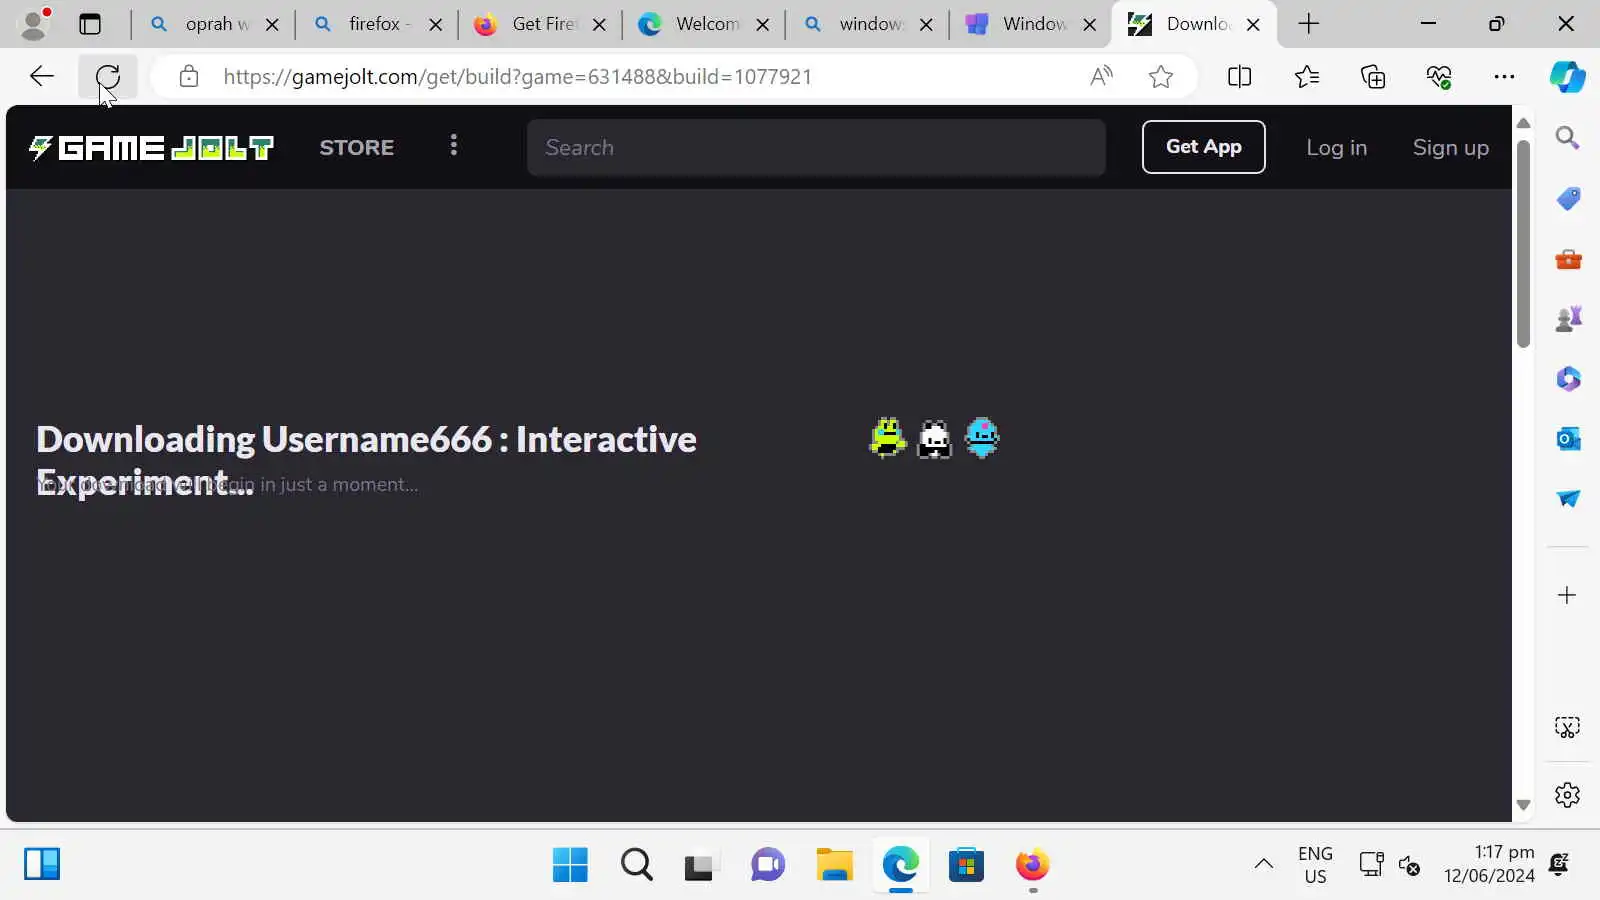1600x900 pixels.
Task: Close the 'oprah w' tab
Action: tap(272, 25)
